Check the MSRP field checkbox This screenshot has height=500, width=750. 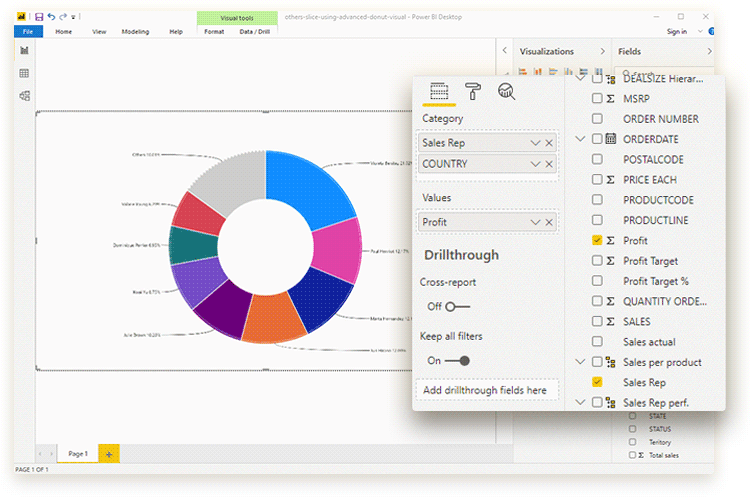click(597, 98)
